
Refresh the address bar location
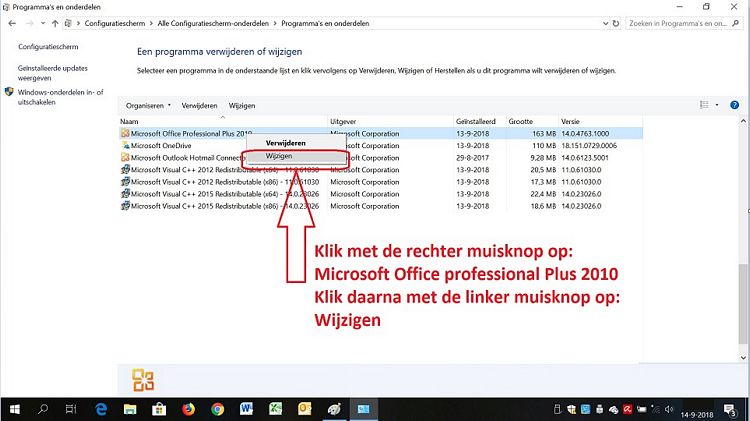point(616,23)
